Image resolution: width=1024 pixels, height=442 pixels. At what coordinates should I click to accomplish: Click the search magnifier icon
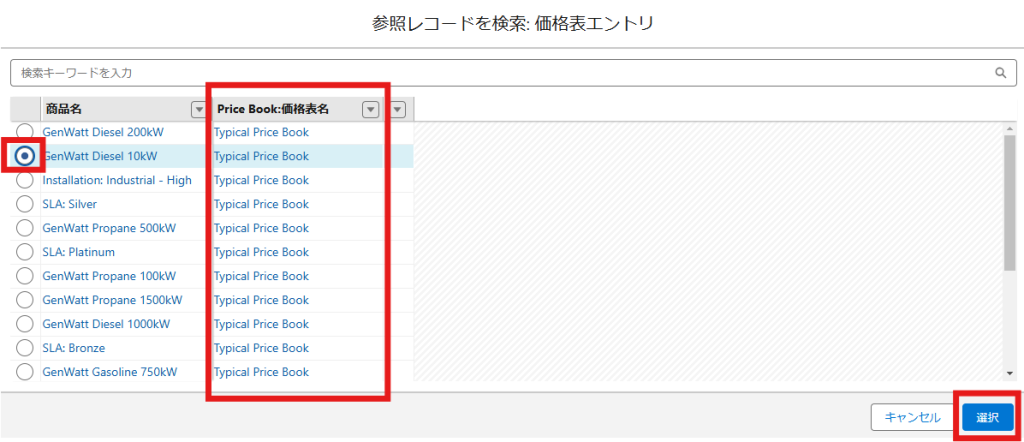coord(1000,72)
